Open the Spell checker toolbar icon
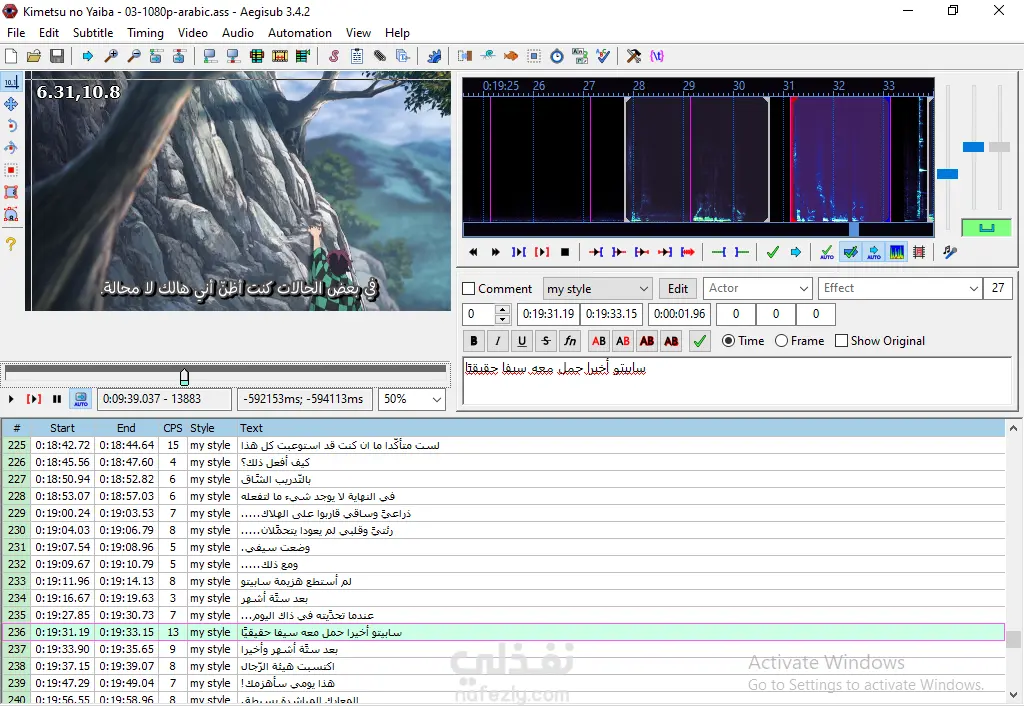This screenshot has width=1024, height=706. click(603, 56)
